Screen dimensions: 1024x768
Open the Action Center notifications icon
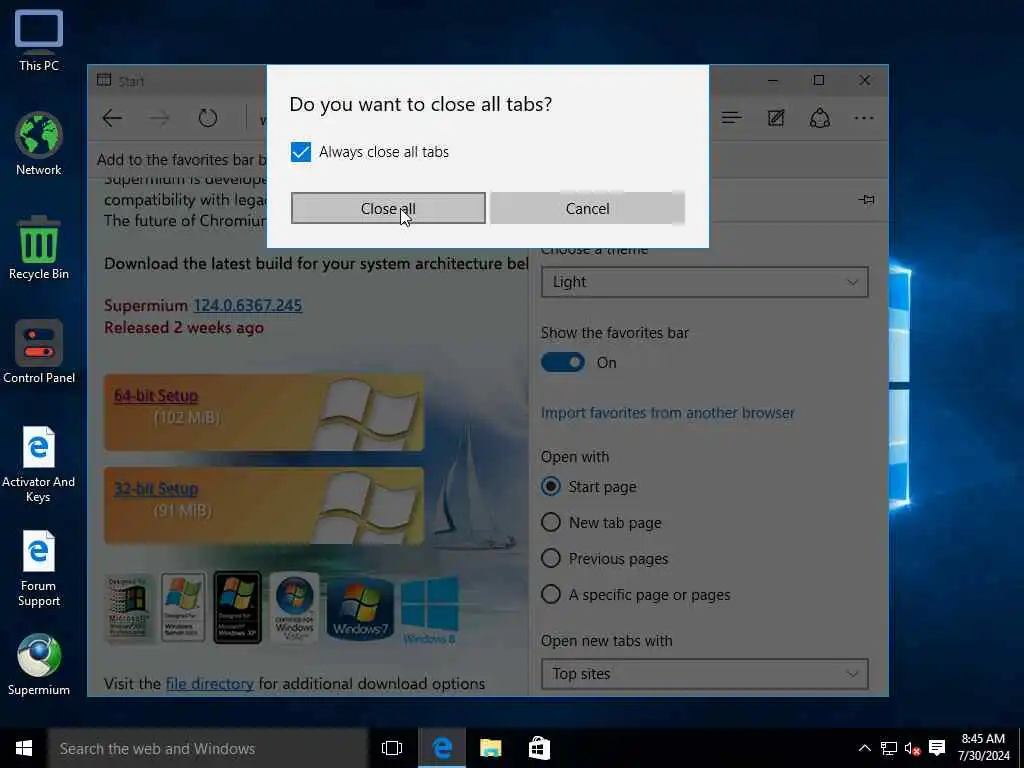(937, 748)
